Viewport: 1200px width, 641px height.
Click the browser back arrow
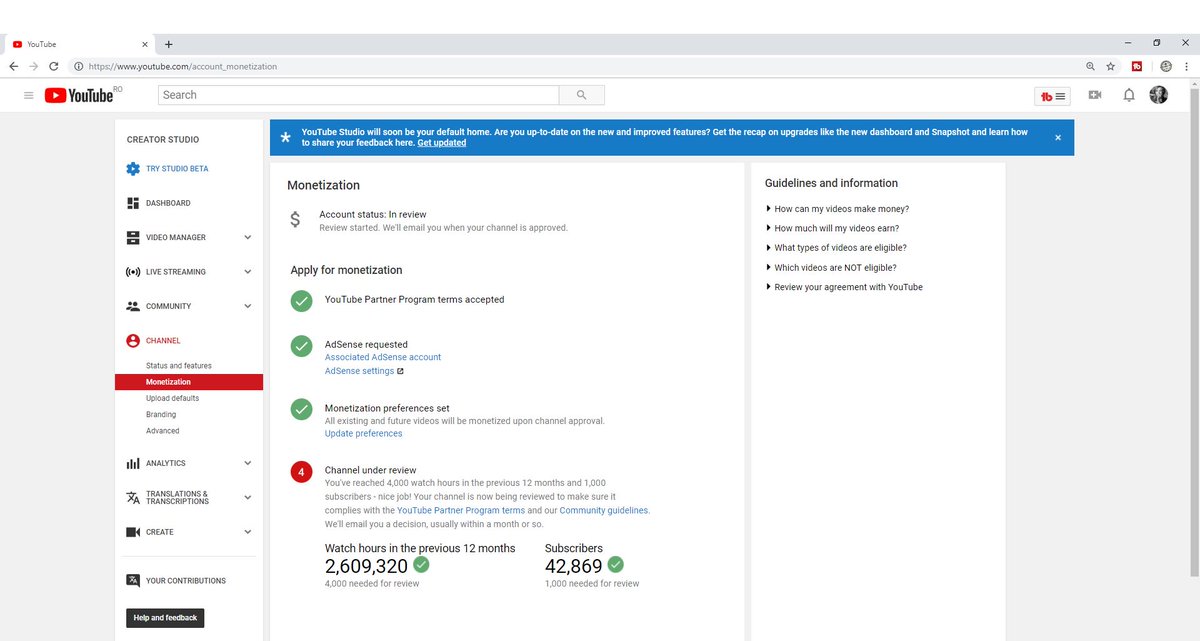tap(13, 66)
